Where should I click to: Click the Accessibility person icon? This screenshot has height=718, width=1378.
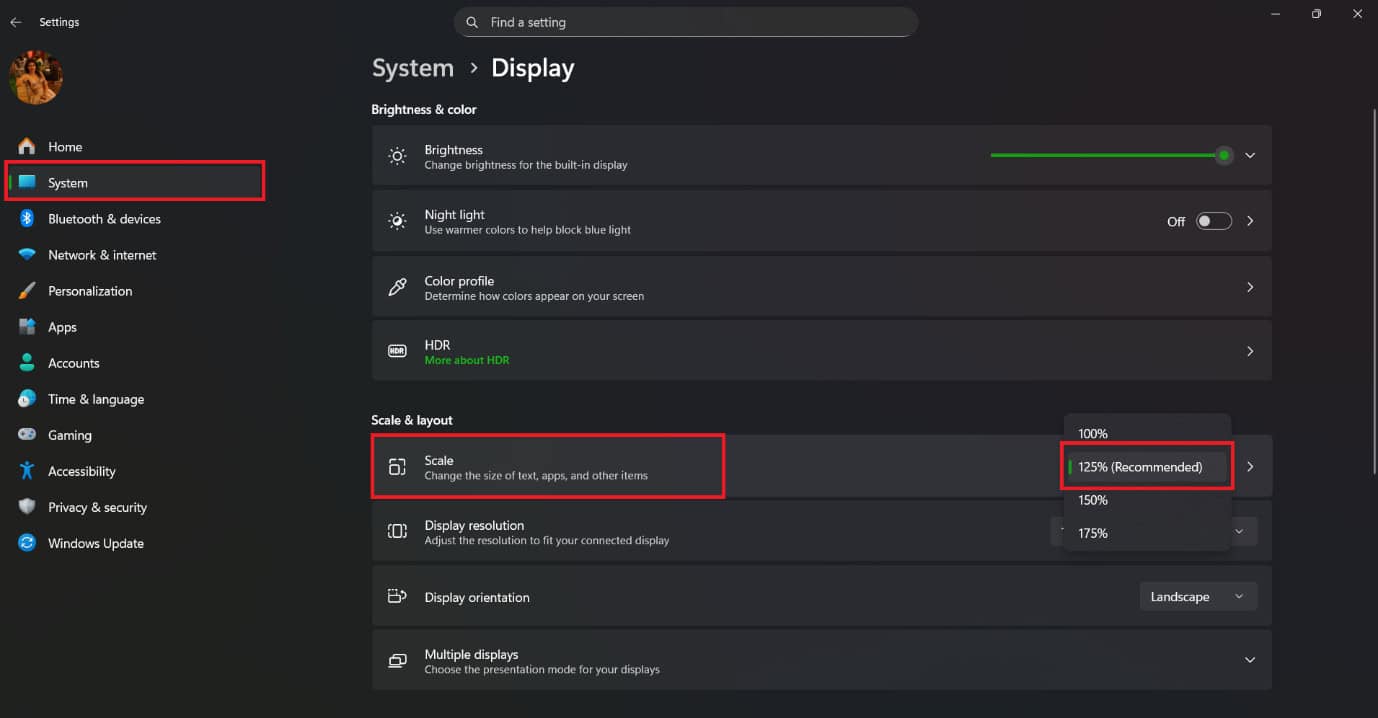(27, 471)
